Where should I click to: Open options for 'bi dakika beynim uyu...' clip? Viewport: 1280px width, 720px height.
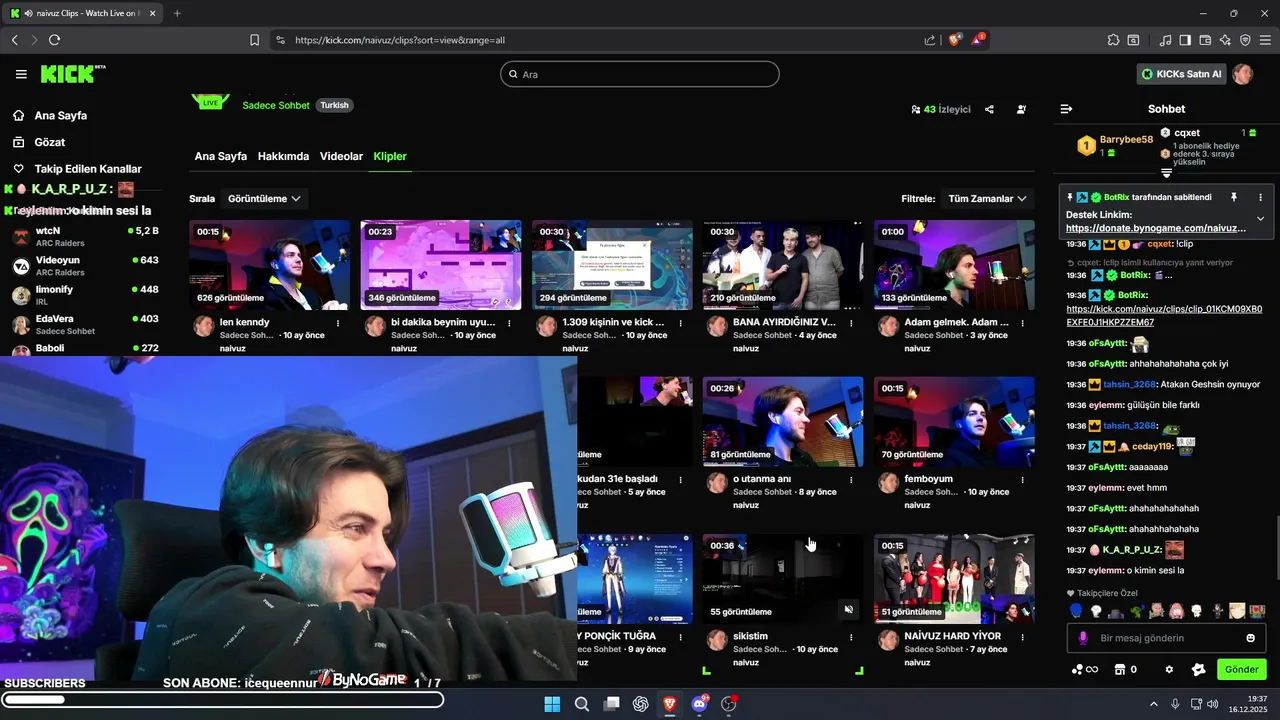pyautogui.click(x=509, y=323)
